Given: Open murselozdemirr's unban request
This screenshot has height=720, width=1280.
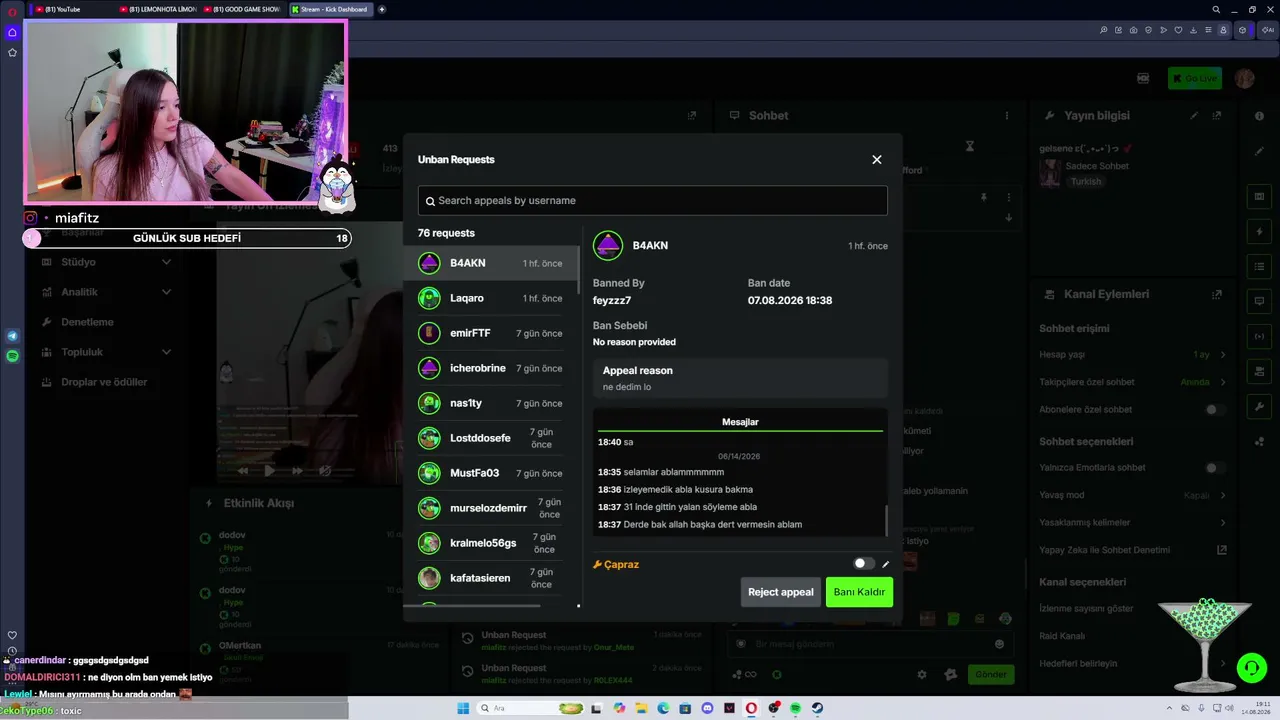Looking at the screenshot, I should click(491, 508).
